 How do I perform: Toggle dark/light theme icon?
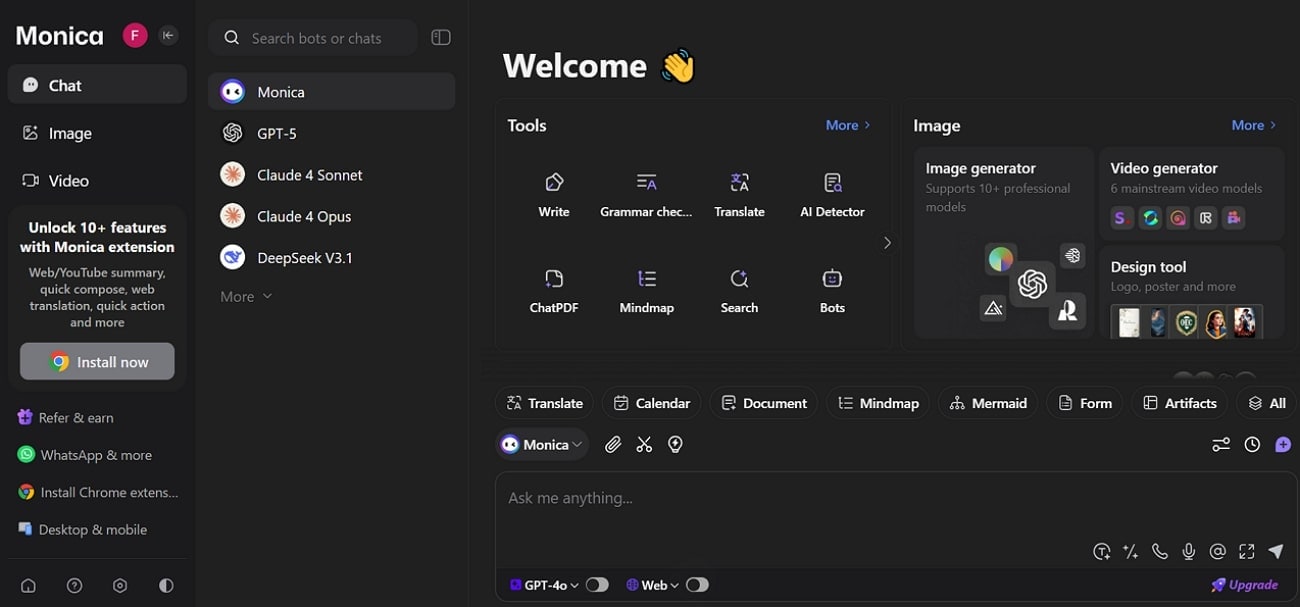pyautogui.click(x=166, y=586)
